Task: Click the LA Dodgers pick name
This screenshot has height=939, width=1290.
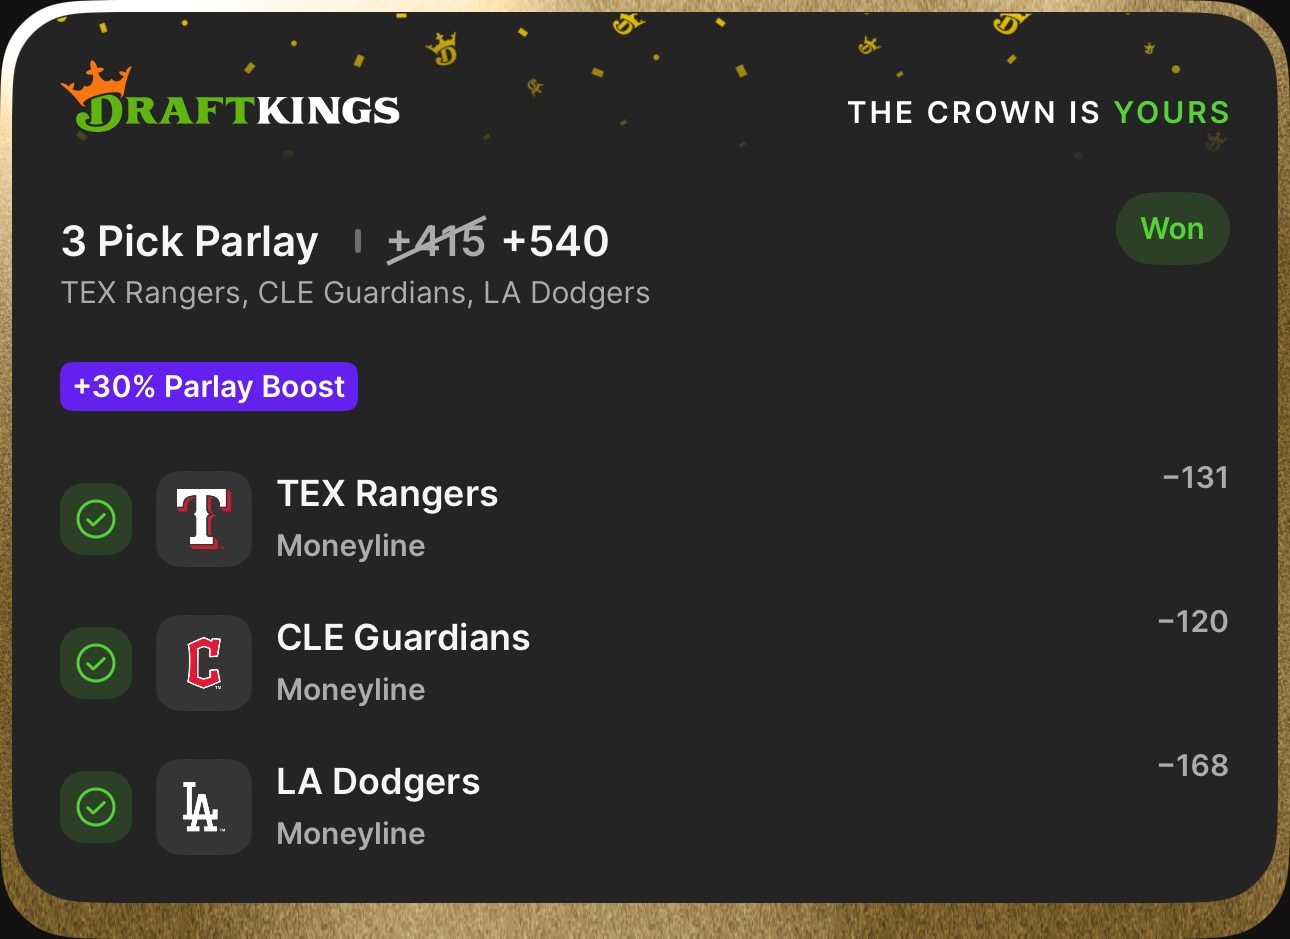Action: (x=378, y=782)
